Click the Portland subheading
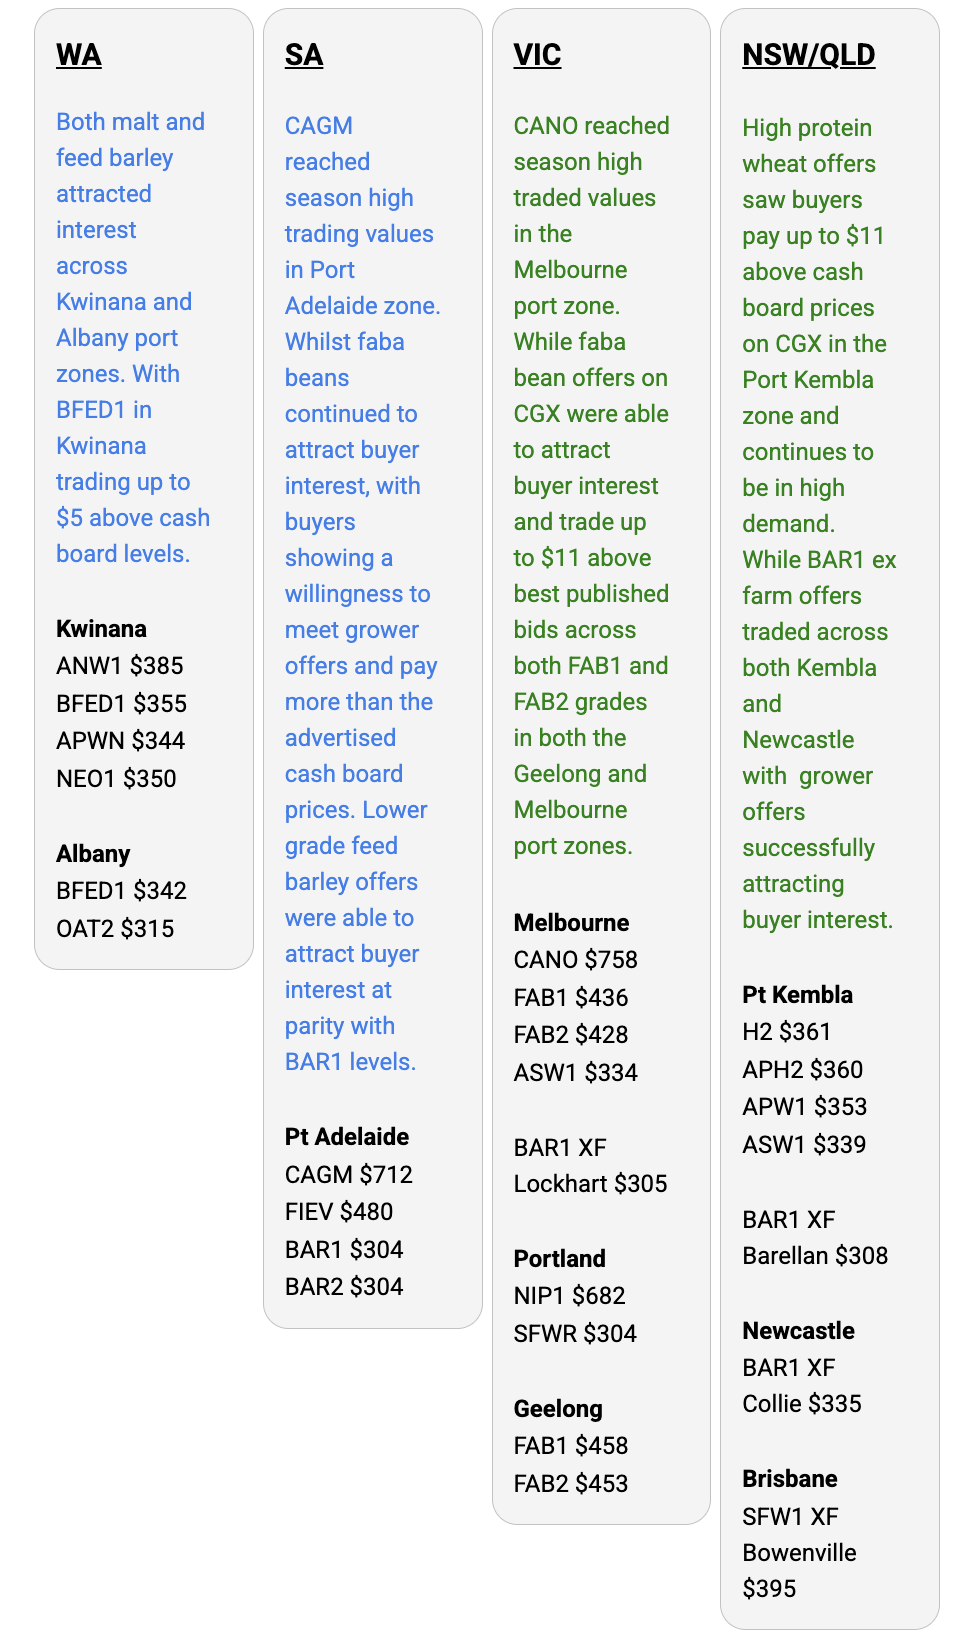The height and width of the screenshot is (1646, 972). [x=559, y=1259]
